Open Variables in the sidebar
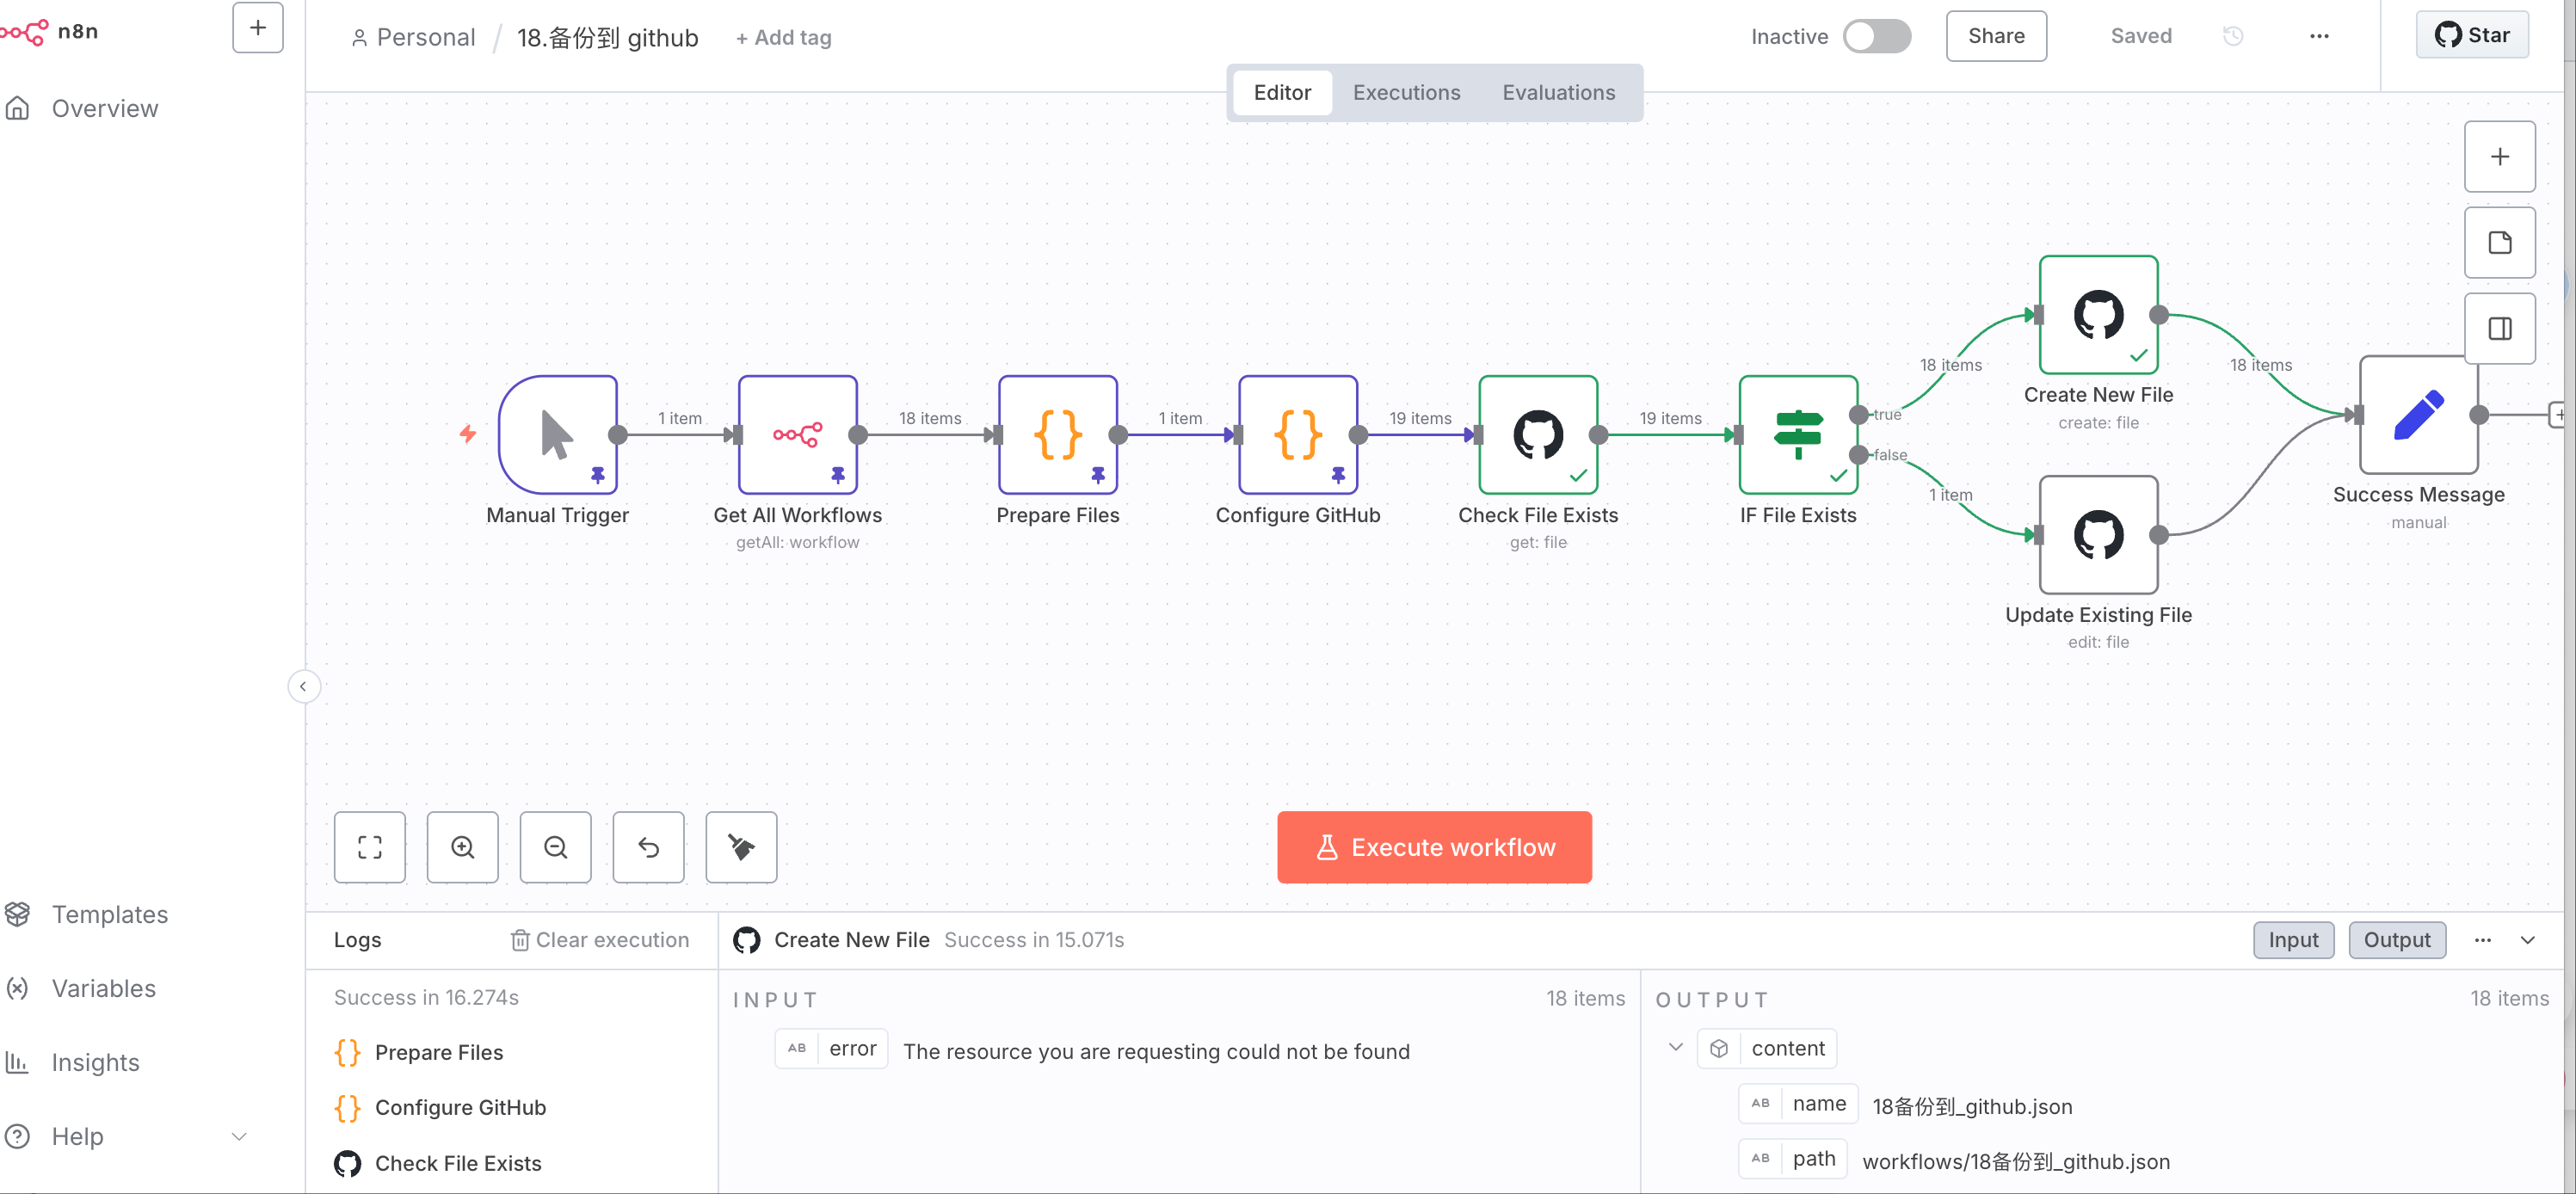The image size is (2576, 1194). 103,988
